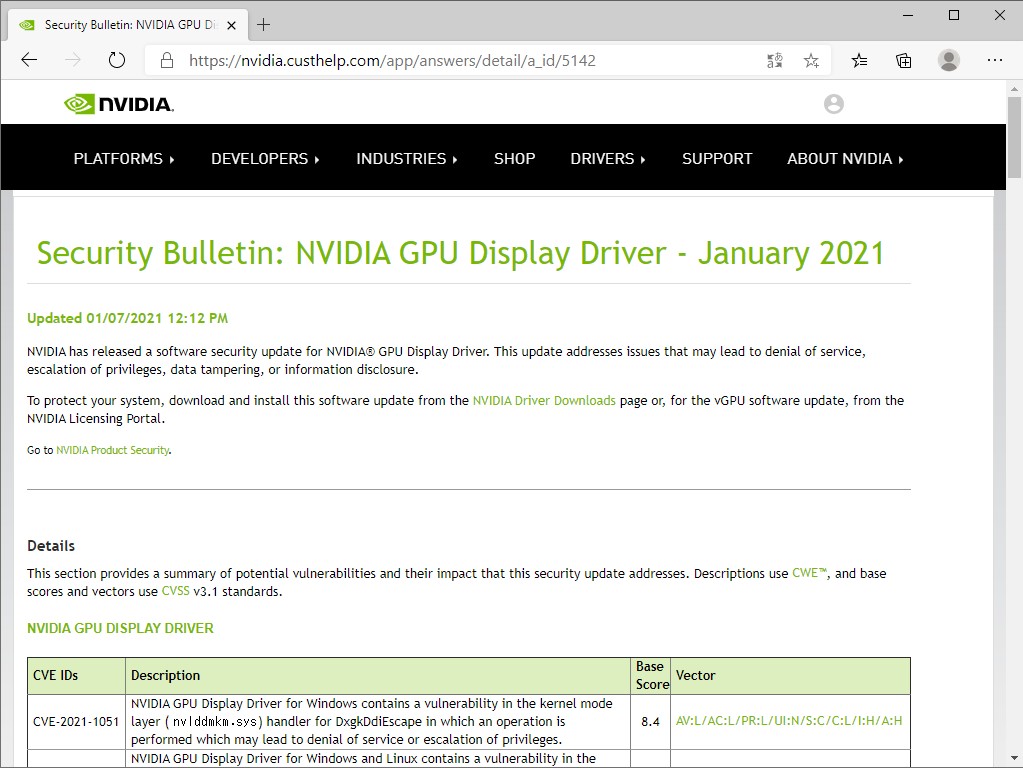Open the CWE link
This screenshot has height=768, width=1023.
point(809,573)
